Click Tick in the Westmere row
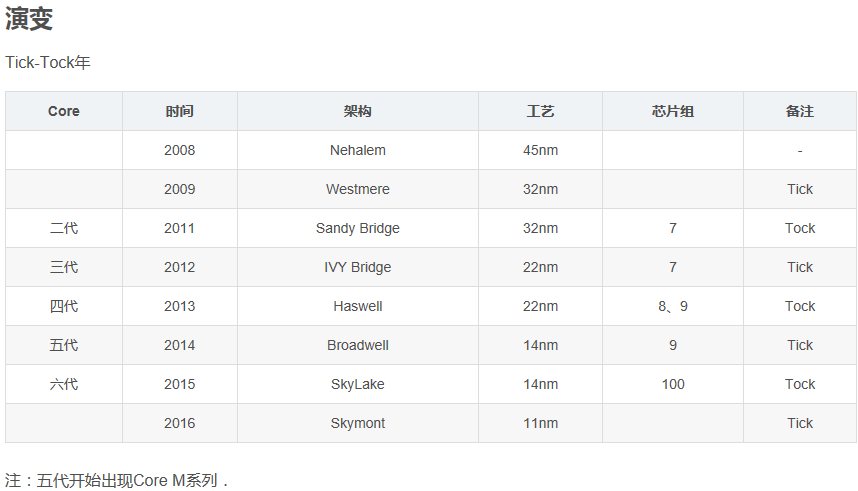 click(x=799, y=189)
